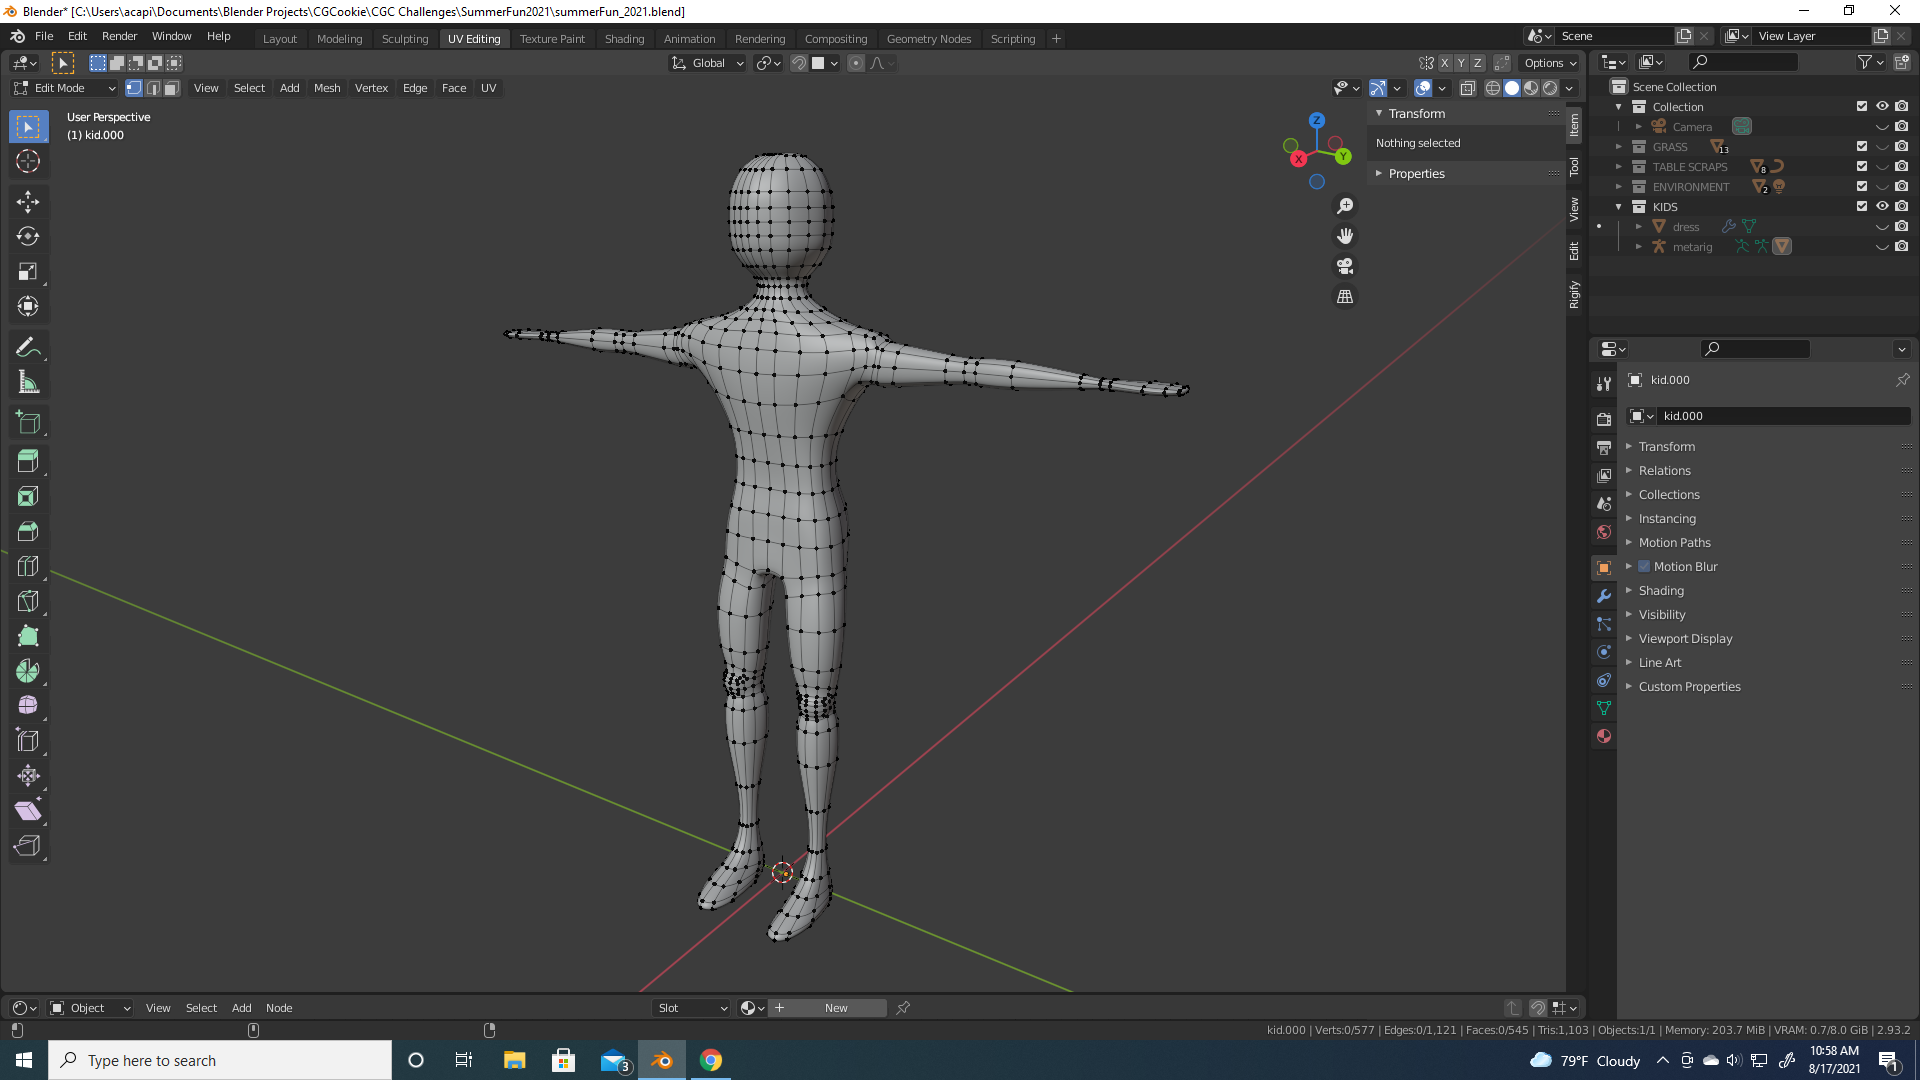Click the kid.000 object name field
This screenshot has height=1080, width=1920.
[x=1780, y=416]
